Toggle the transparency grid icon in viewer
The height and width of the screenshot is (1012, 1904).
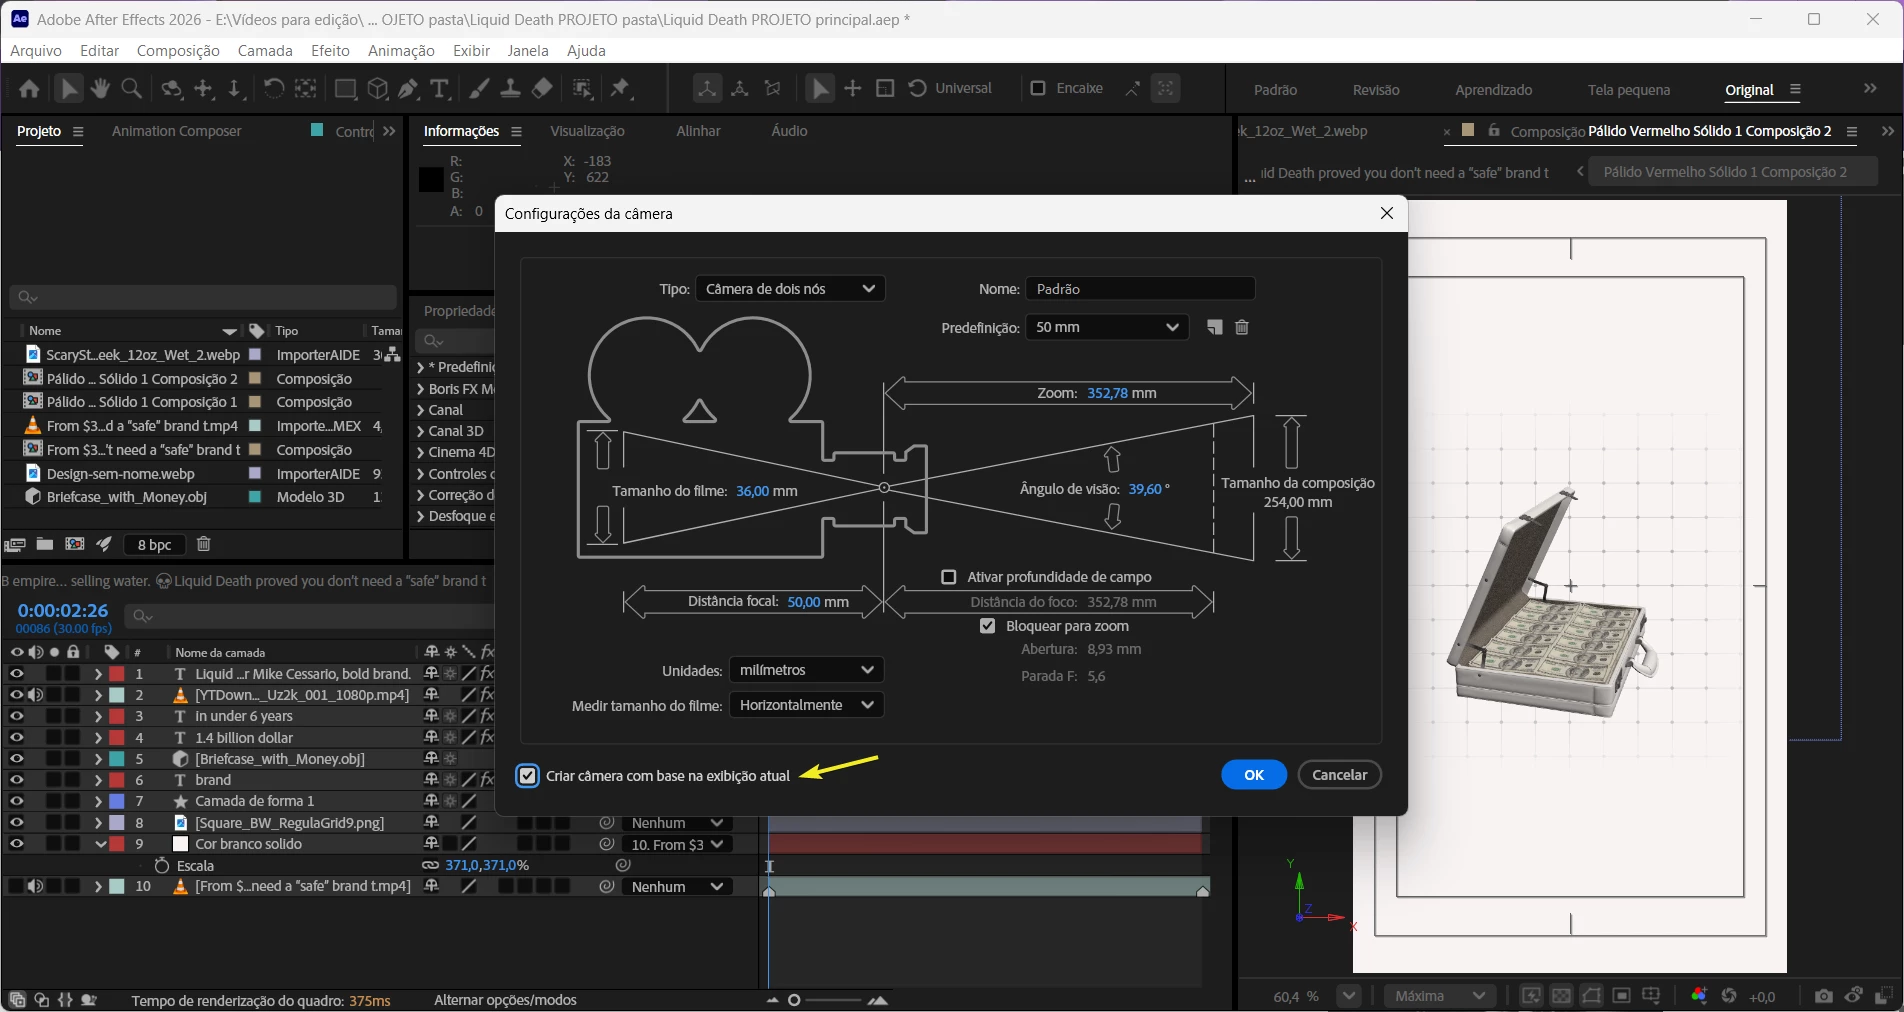point(1561,996)
